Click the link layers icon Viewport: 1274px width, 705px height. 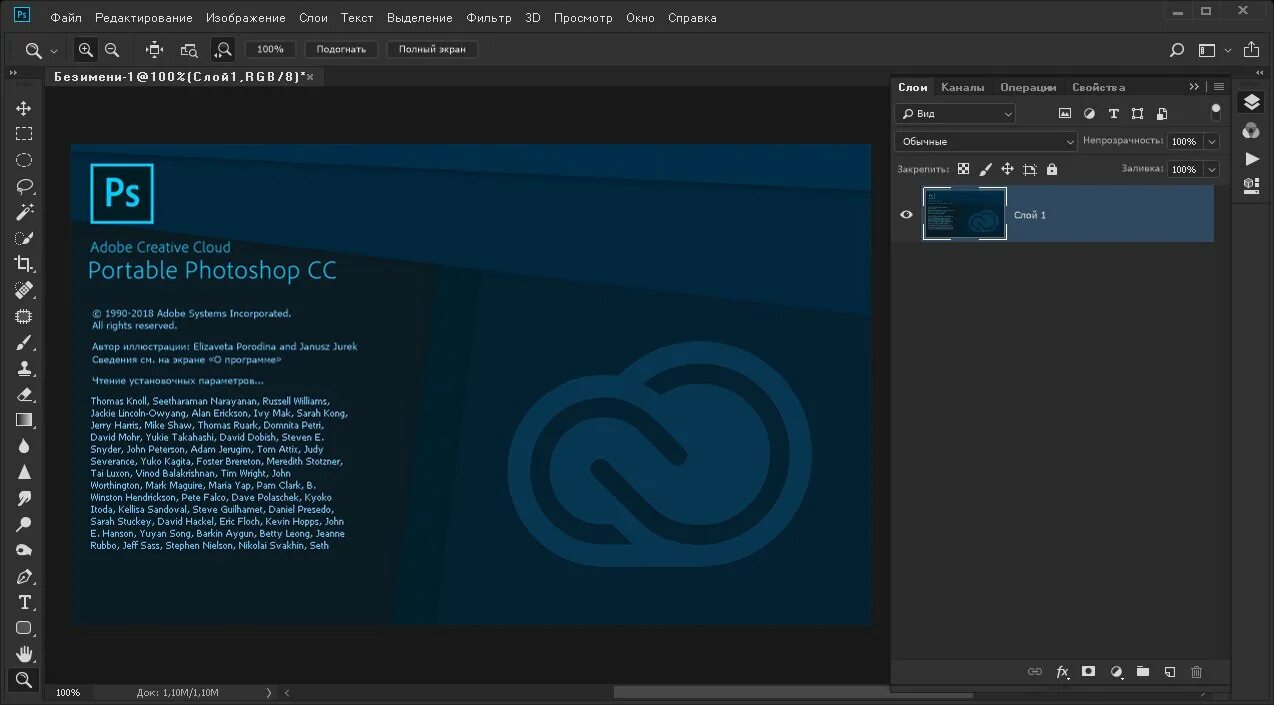(x=1035, y=672)
